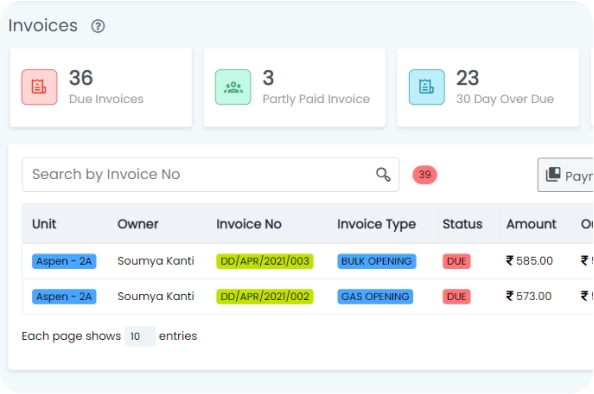Click DUE status of the ₹585.00 invoice
This screenshot has height=394, width=594.
point(456,261)
